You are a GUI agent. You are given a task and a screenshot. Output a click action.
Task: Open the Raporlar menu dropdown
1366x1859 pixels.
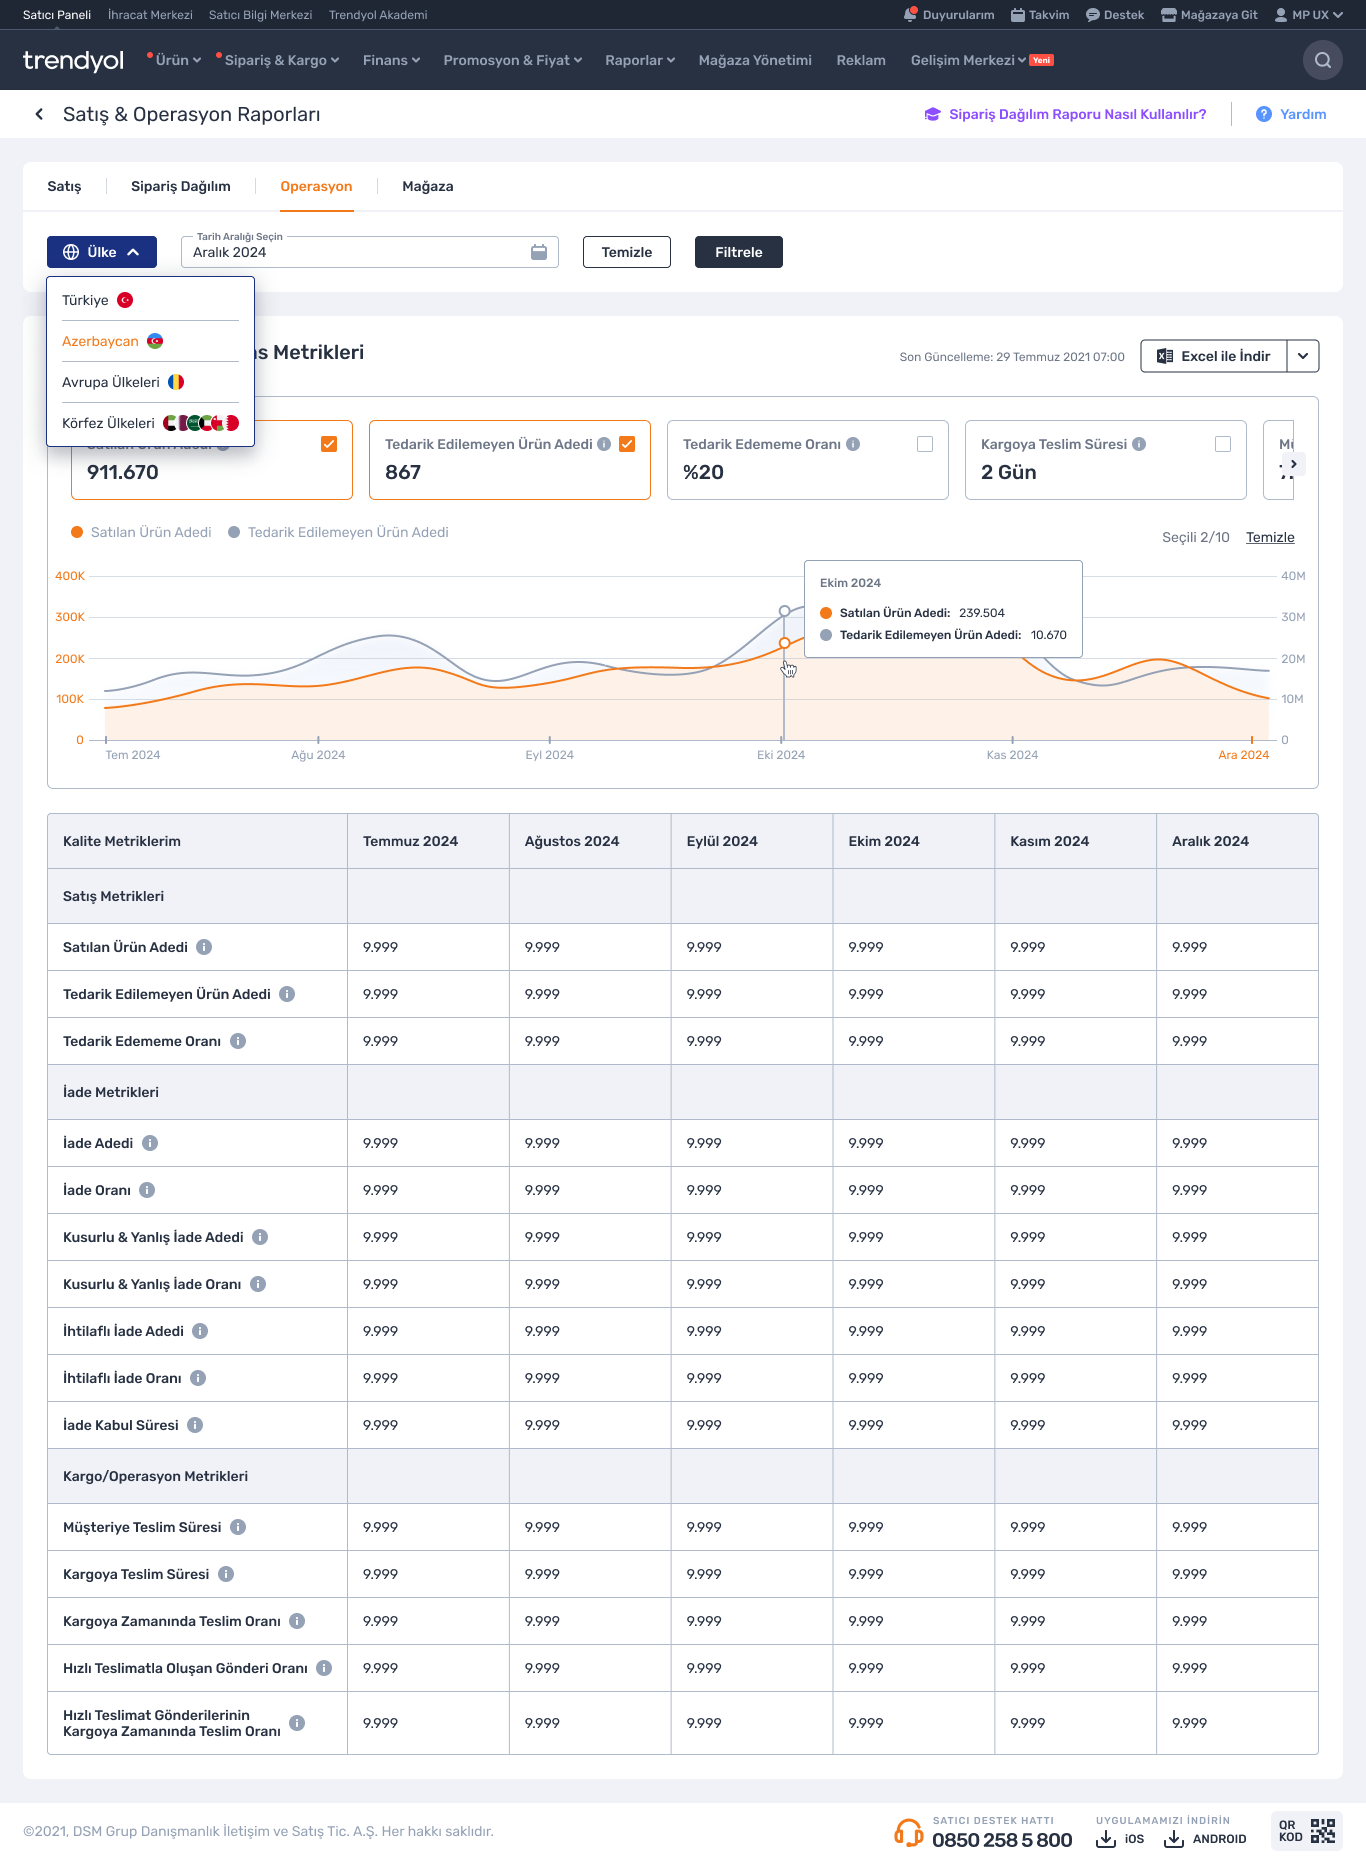pos(640,60)
